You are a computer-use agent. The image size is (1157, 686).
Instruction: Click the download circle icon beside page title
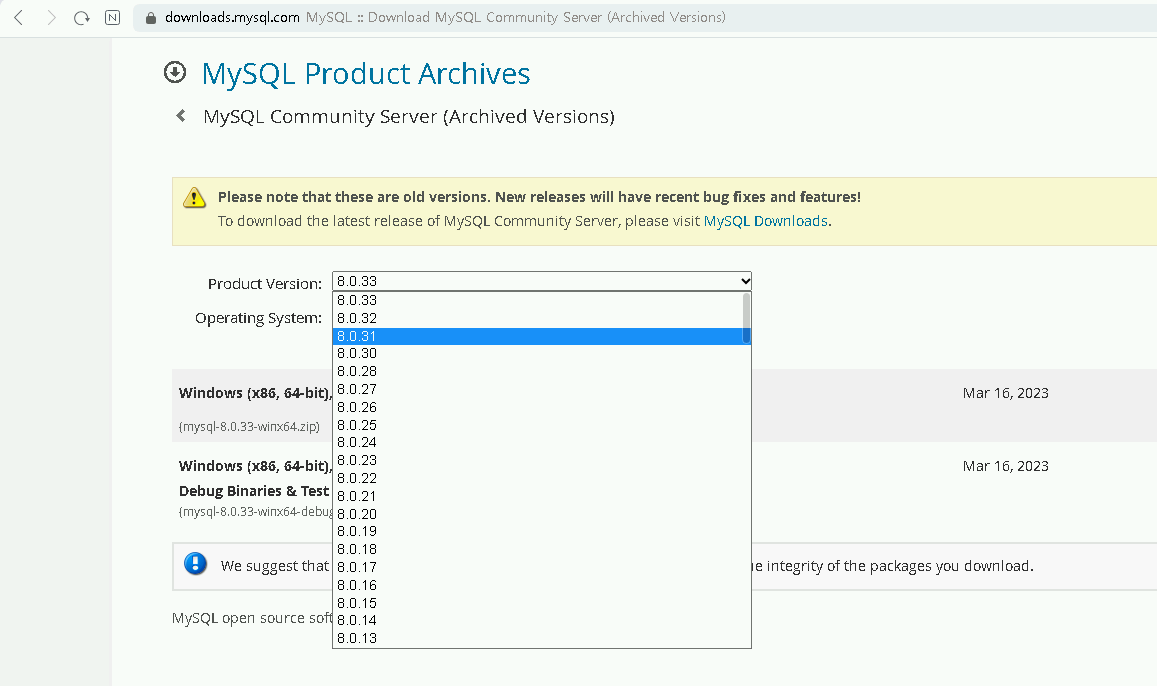tap(175, 72)
